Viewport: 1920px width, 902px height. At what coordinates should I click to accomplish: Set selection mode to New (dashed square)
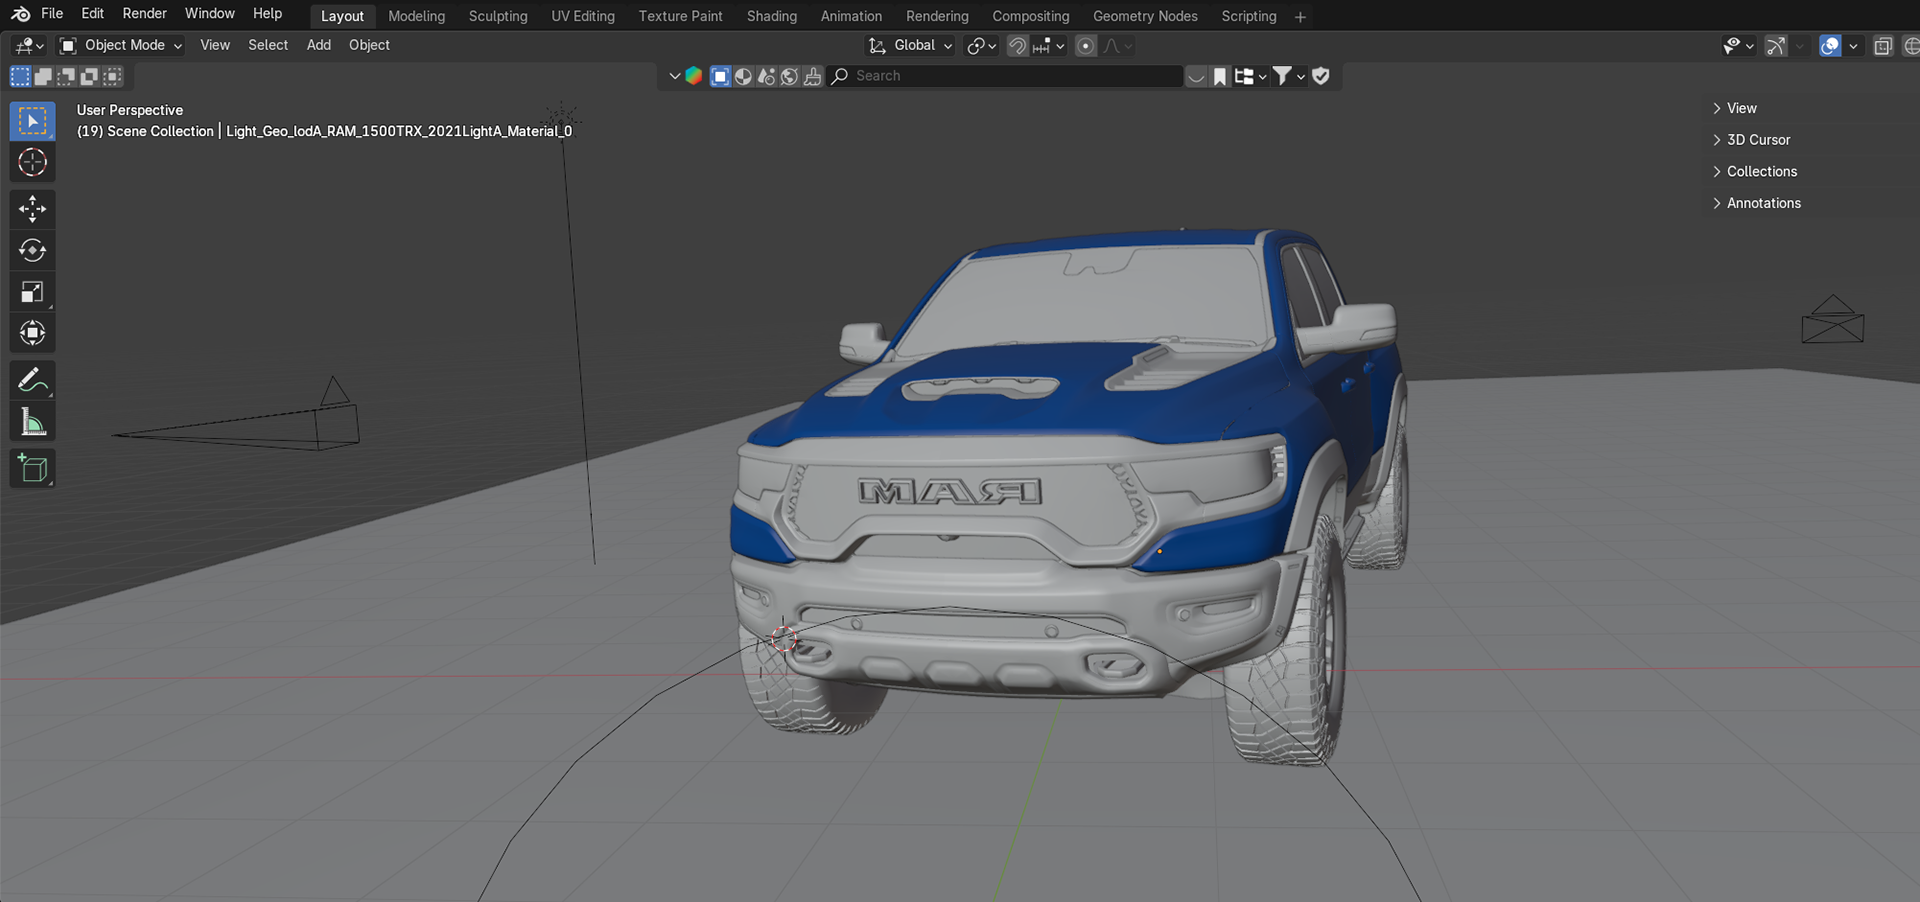tap(20, 76)
